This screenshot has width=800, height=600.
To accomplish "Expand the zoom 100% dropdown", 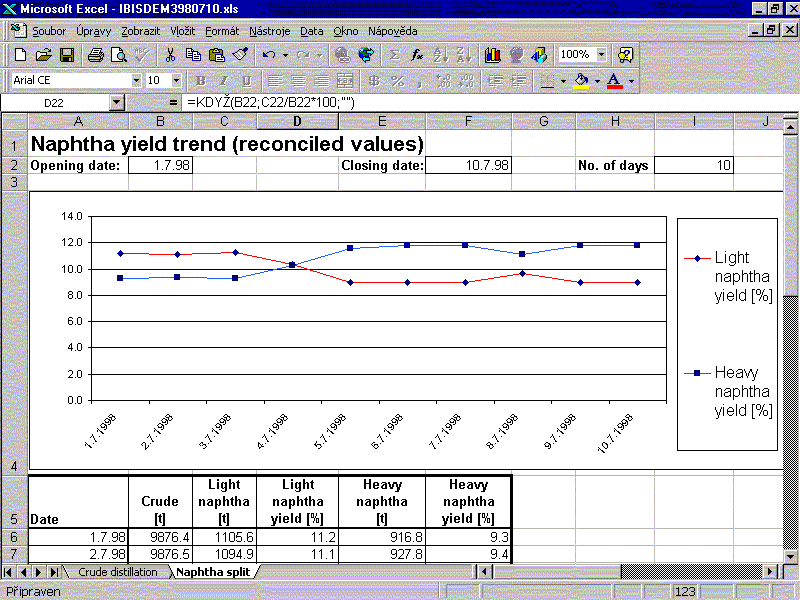I will pos(601,55).
